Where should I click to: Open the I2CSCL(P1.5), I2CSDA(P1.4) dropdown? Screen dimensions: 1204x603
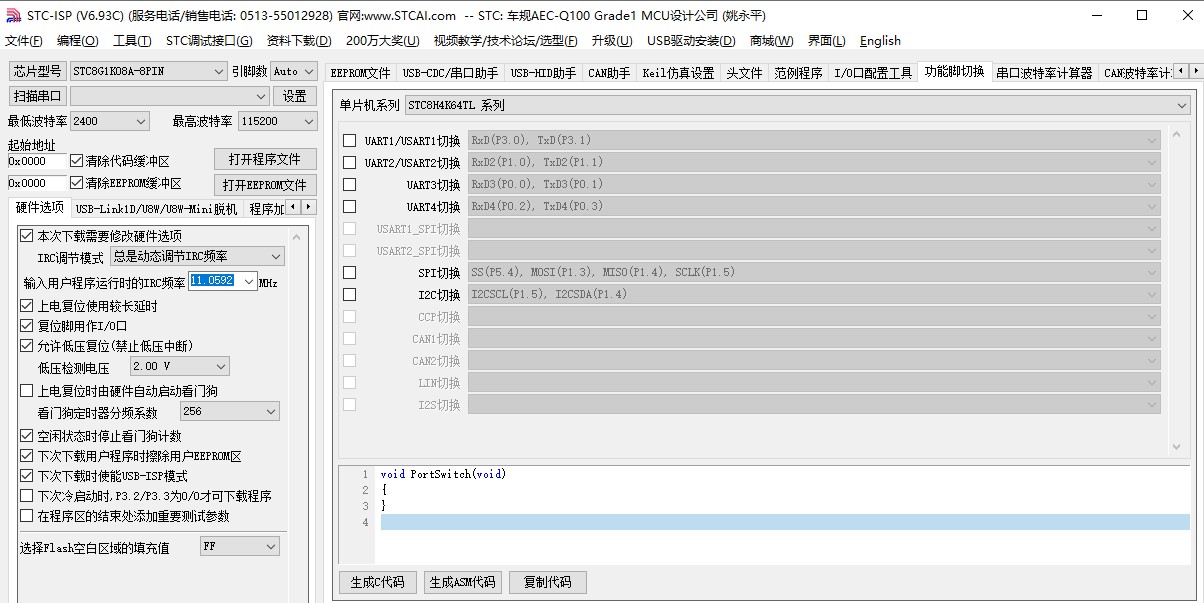tap(814, 295)
